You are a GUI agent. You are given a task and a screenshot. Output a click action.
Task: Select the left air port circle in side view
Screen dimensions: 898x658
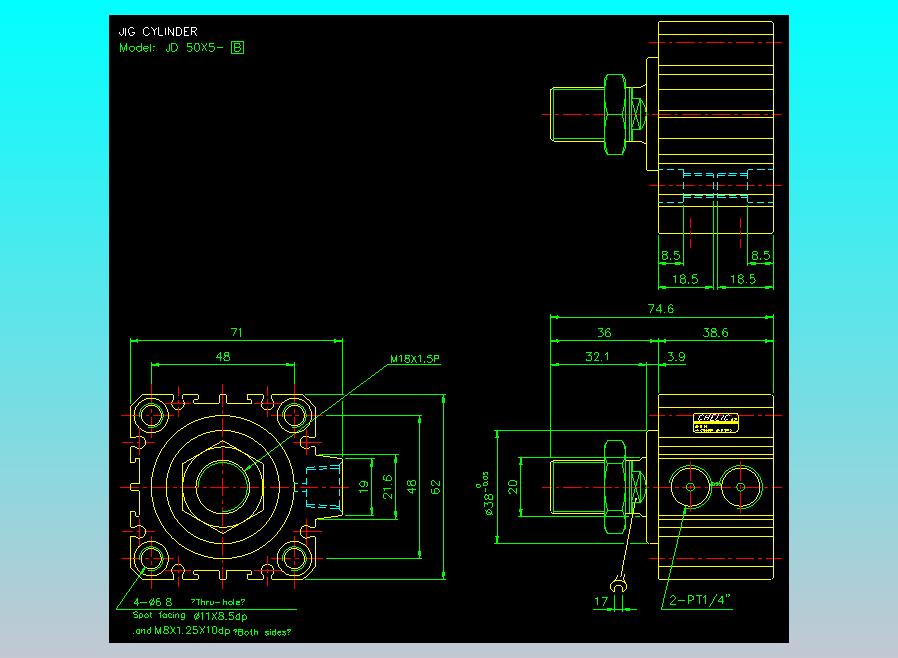point(690,487)
